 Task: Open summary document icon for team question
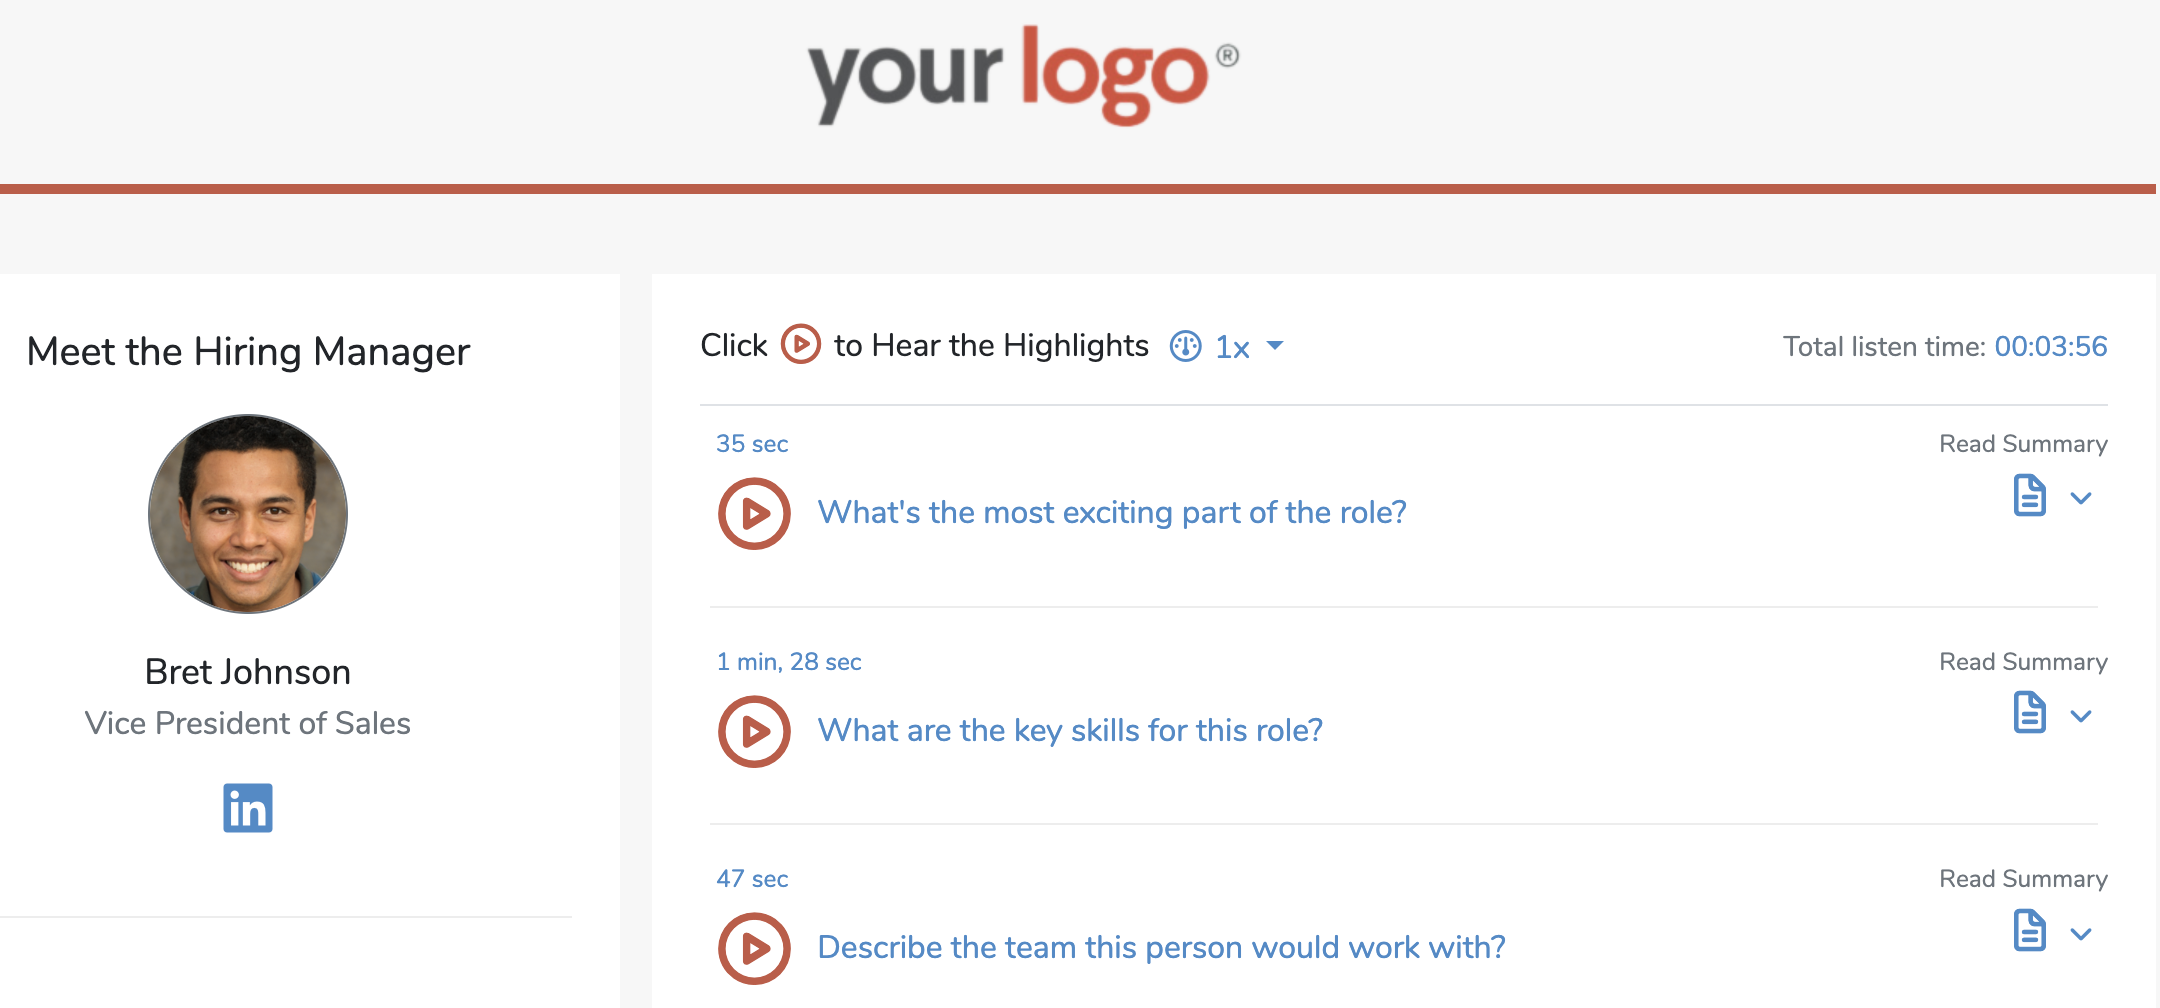click(2029, 931)
